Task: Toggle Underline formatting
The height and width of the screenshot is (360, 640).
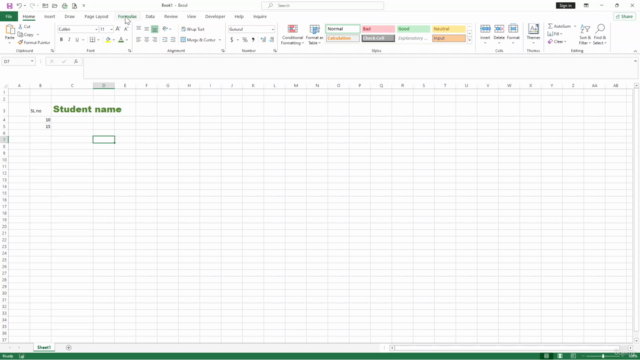Action: 77,40
